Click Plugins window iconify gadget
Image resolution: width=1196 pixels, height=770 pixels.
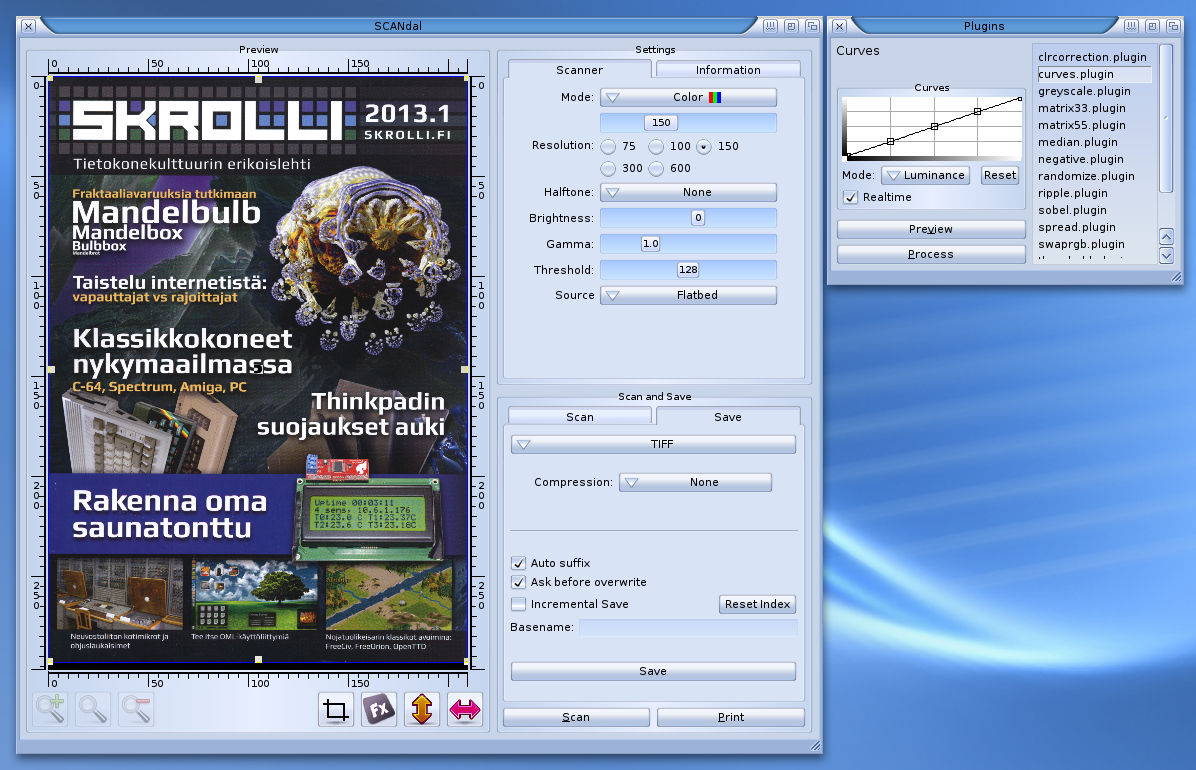click(1131, 26)
